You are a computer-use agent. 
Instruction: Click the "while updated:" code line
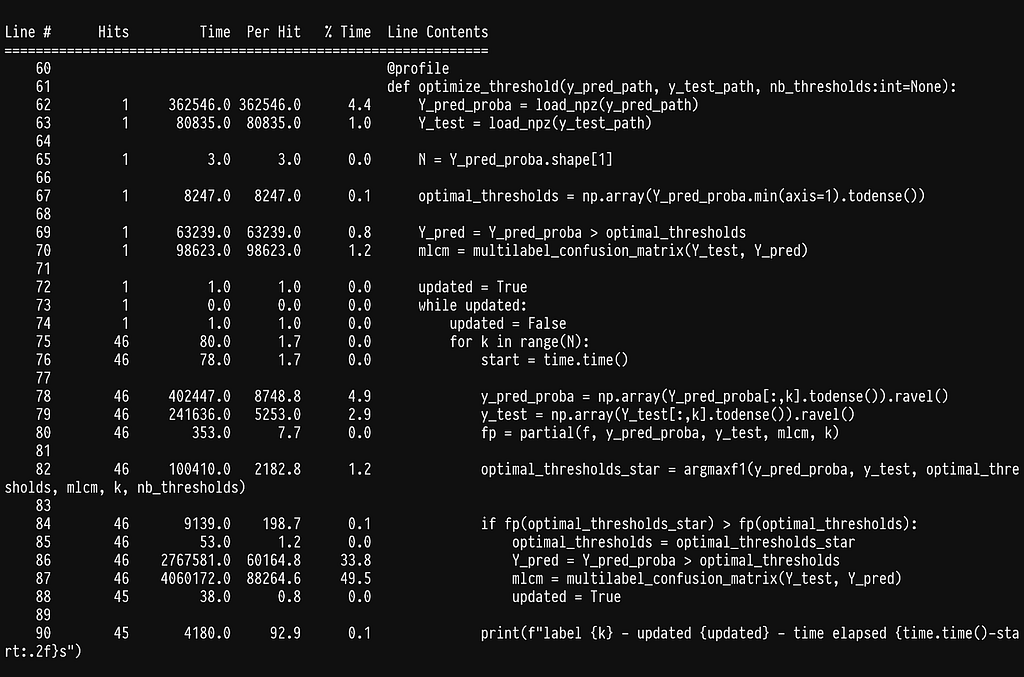472,305
